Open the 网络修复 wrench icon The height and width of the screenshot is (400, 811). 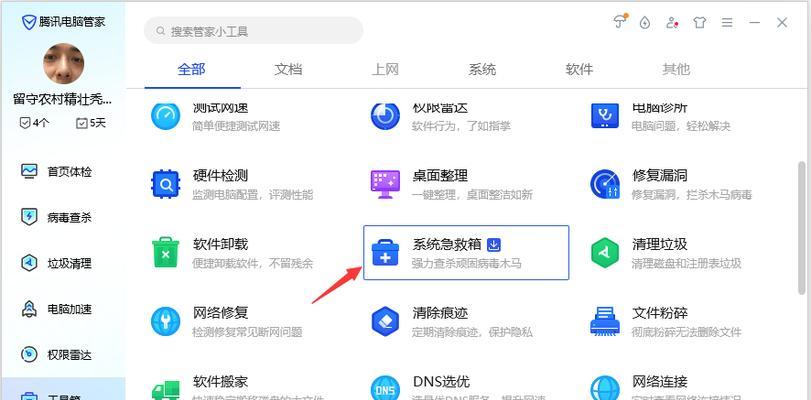tap(166, 321)
